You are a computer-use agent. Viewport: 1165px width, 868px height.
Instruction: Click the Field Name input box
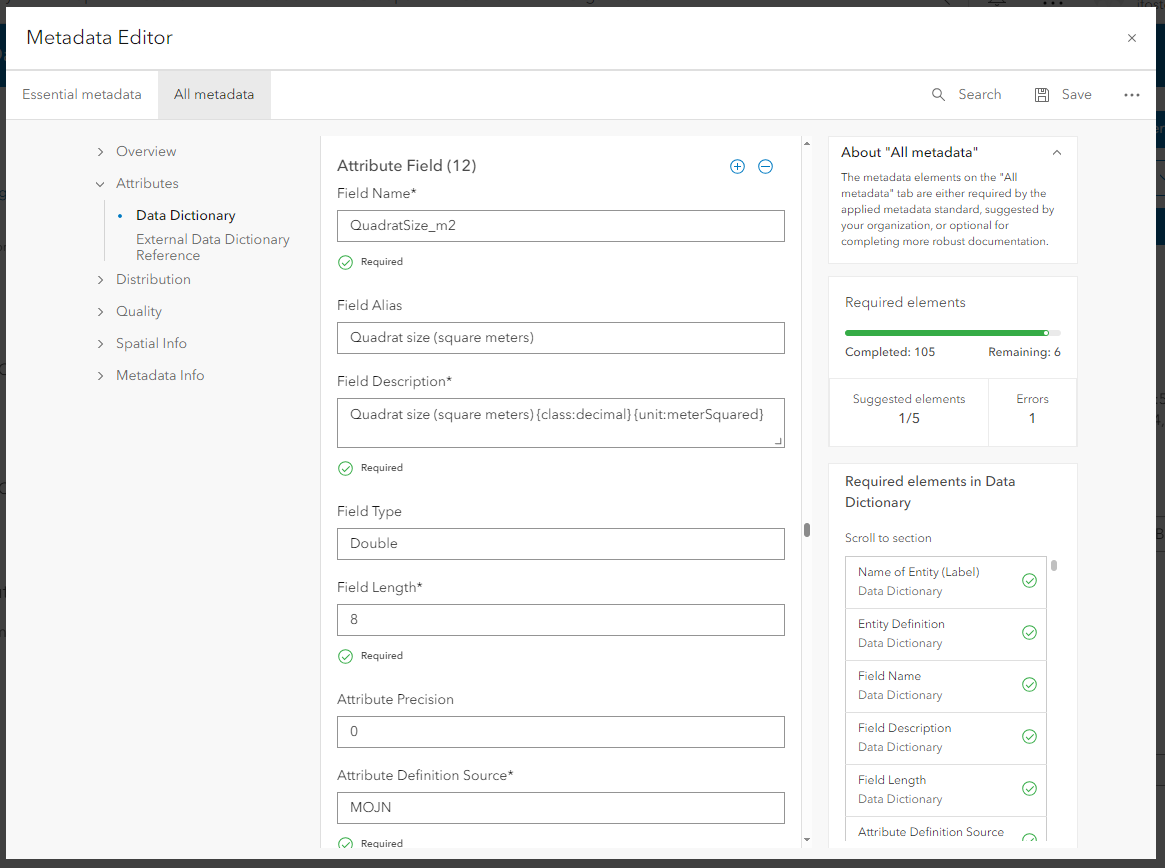pyautogui.click(x=561, y=226)
